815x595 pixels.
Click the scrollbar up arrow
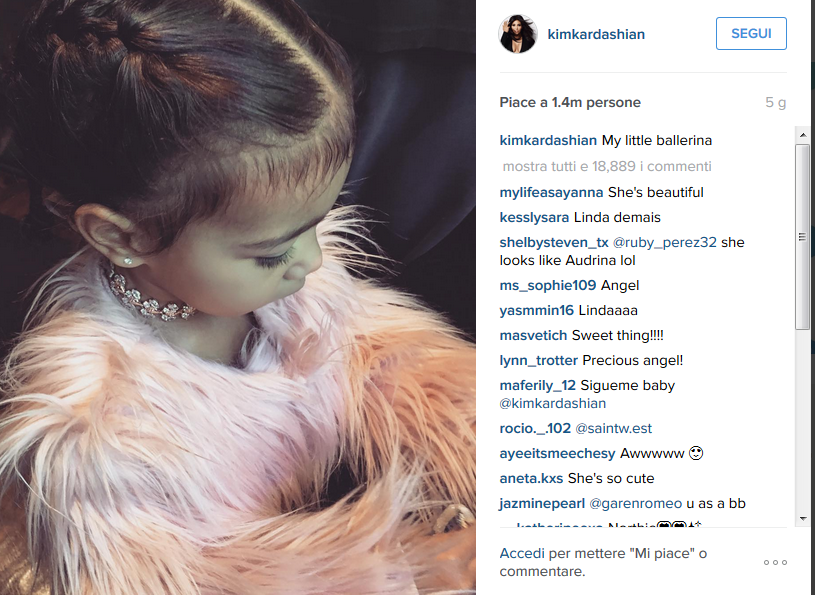click(x=803, y=135)
